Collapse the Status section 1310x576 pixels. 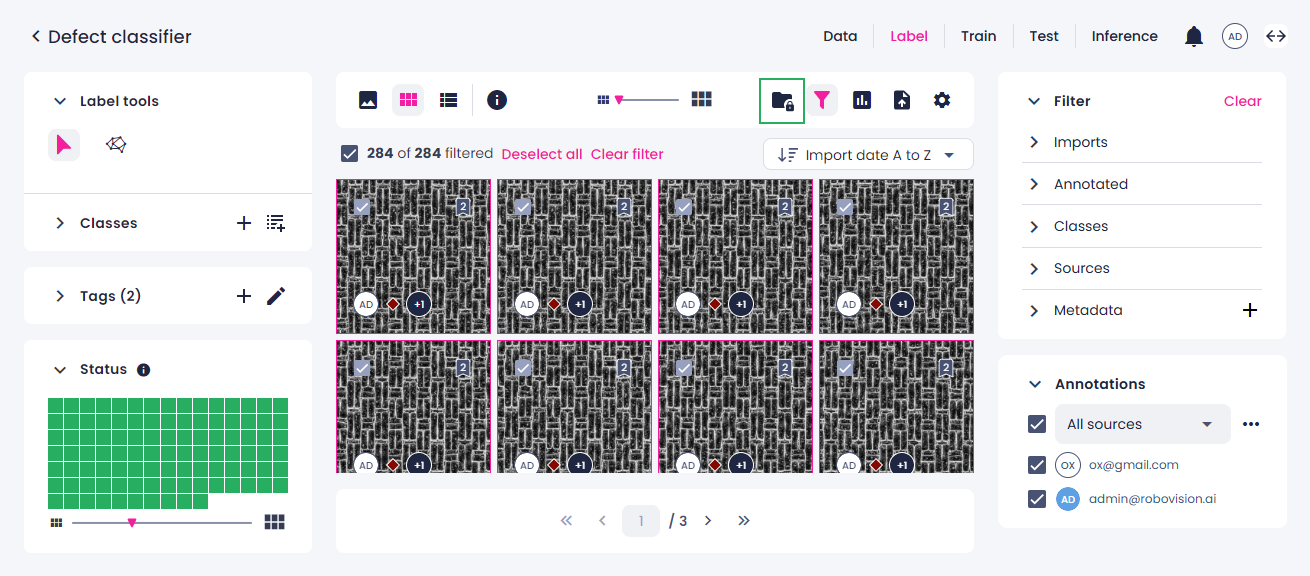pyautogui.click(x=60, y=370)
